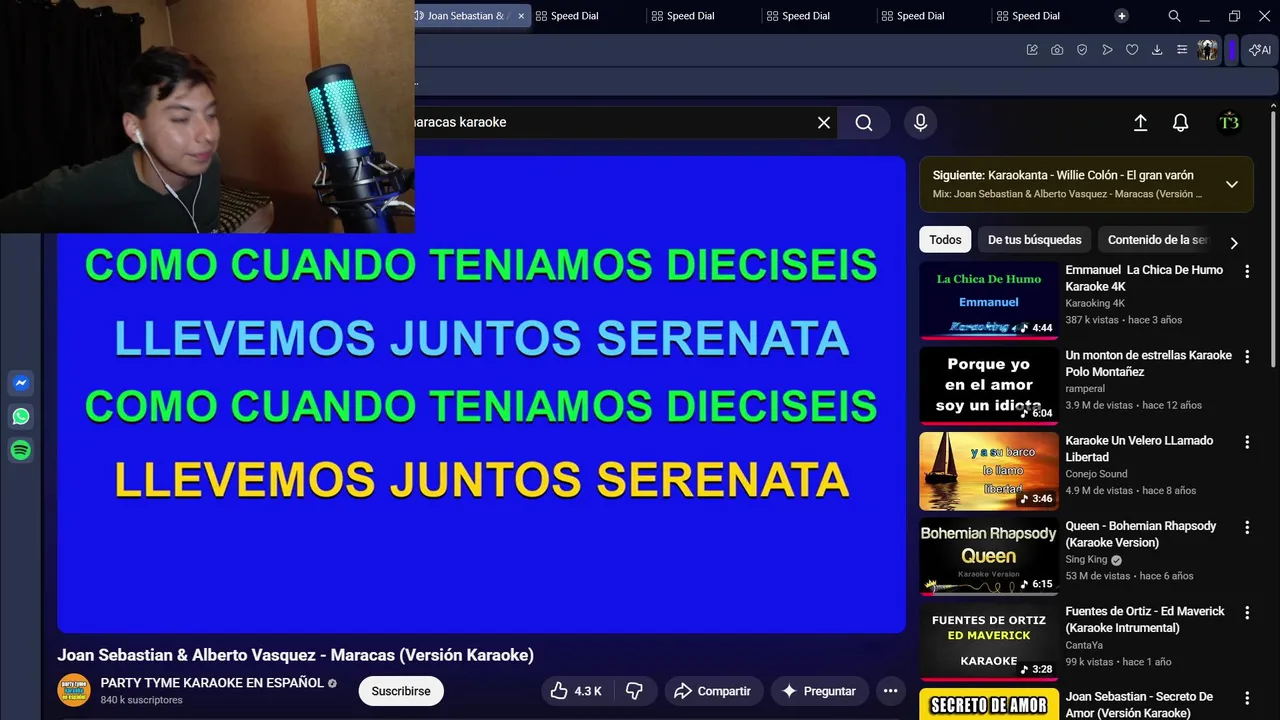Viewport: 1280px width, 720px height.
Task: Open the Easy Setup sliders icon
Action: pos(1182,50)
